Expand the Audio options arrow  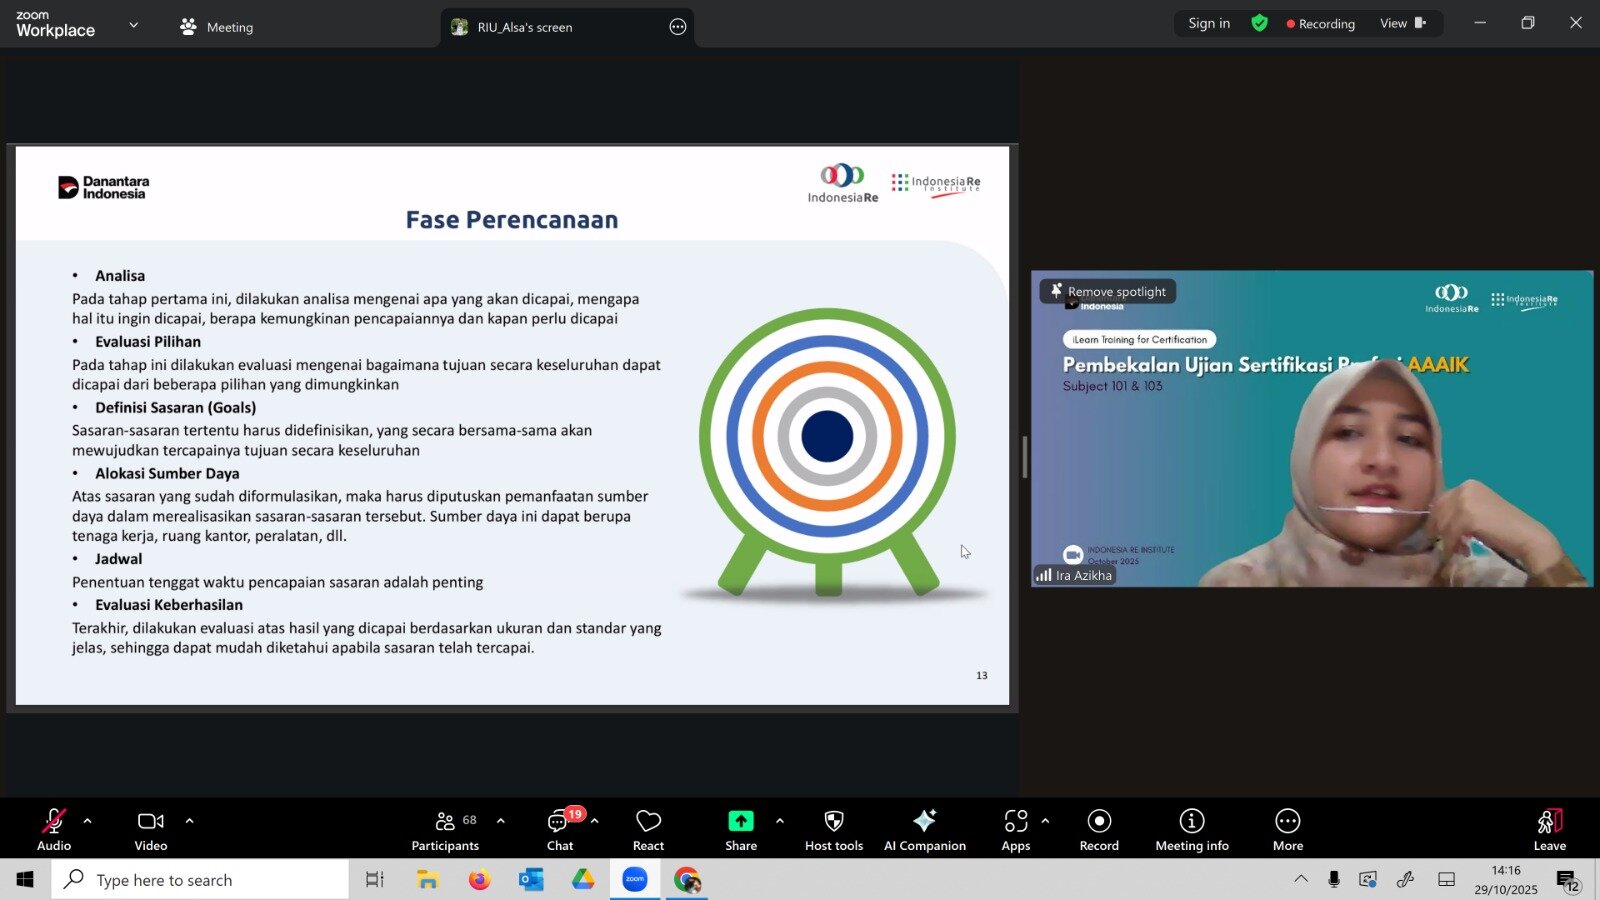pyautogui.click(x=88, y=821)
